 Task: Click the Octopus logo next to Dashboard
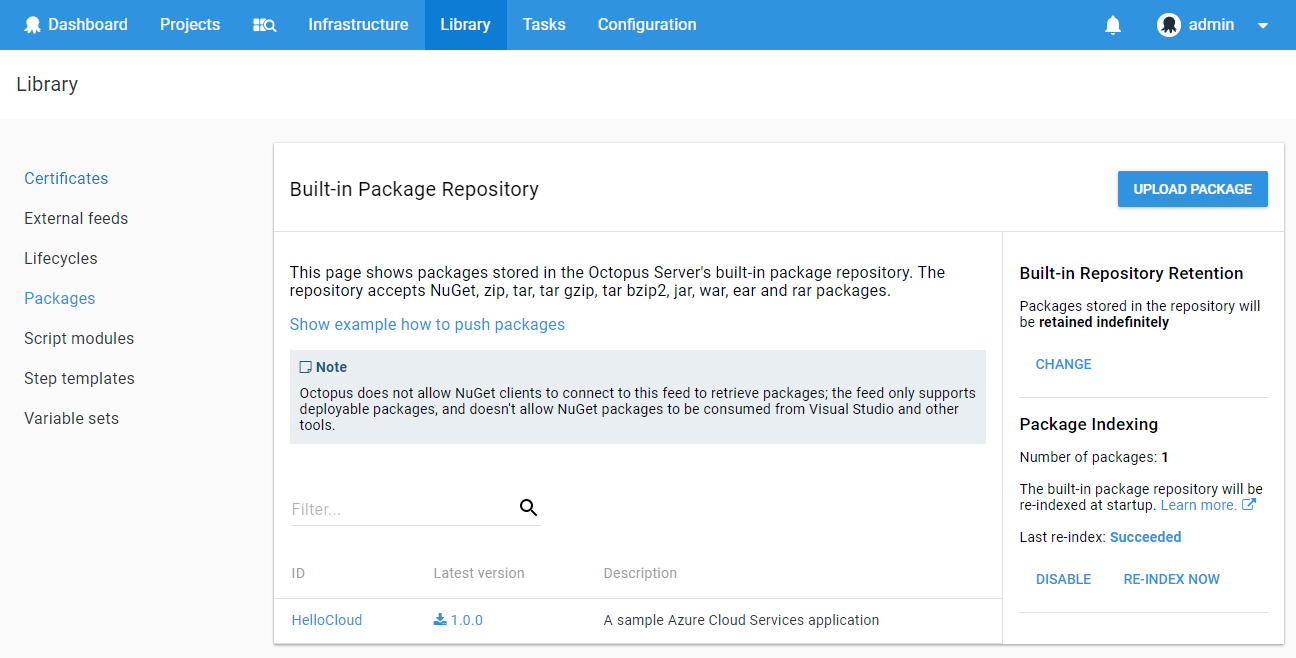point(32,24)
